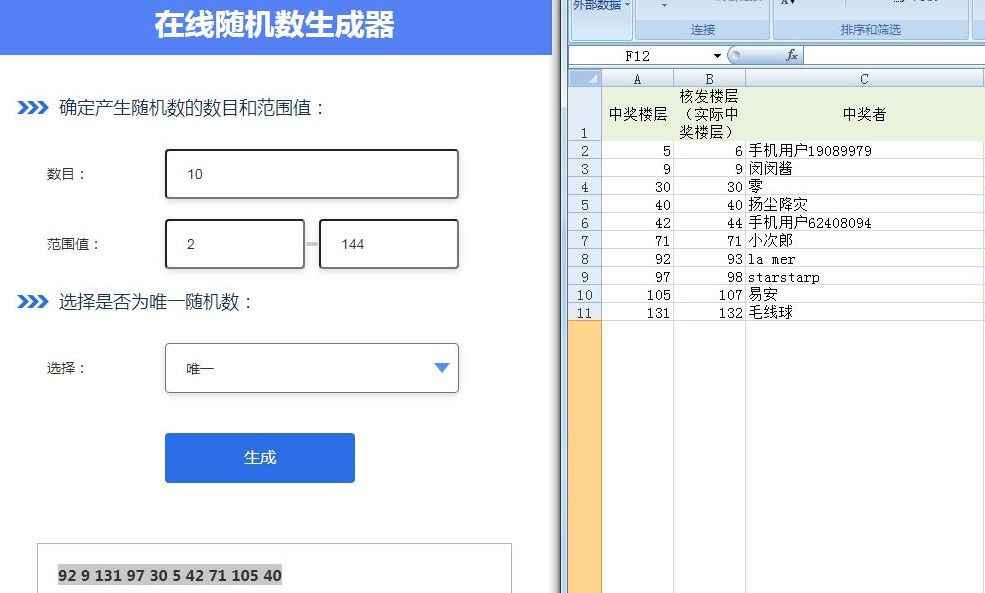Click the 生成 generate button
985x593 pixels.
coord(259,457)
